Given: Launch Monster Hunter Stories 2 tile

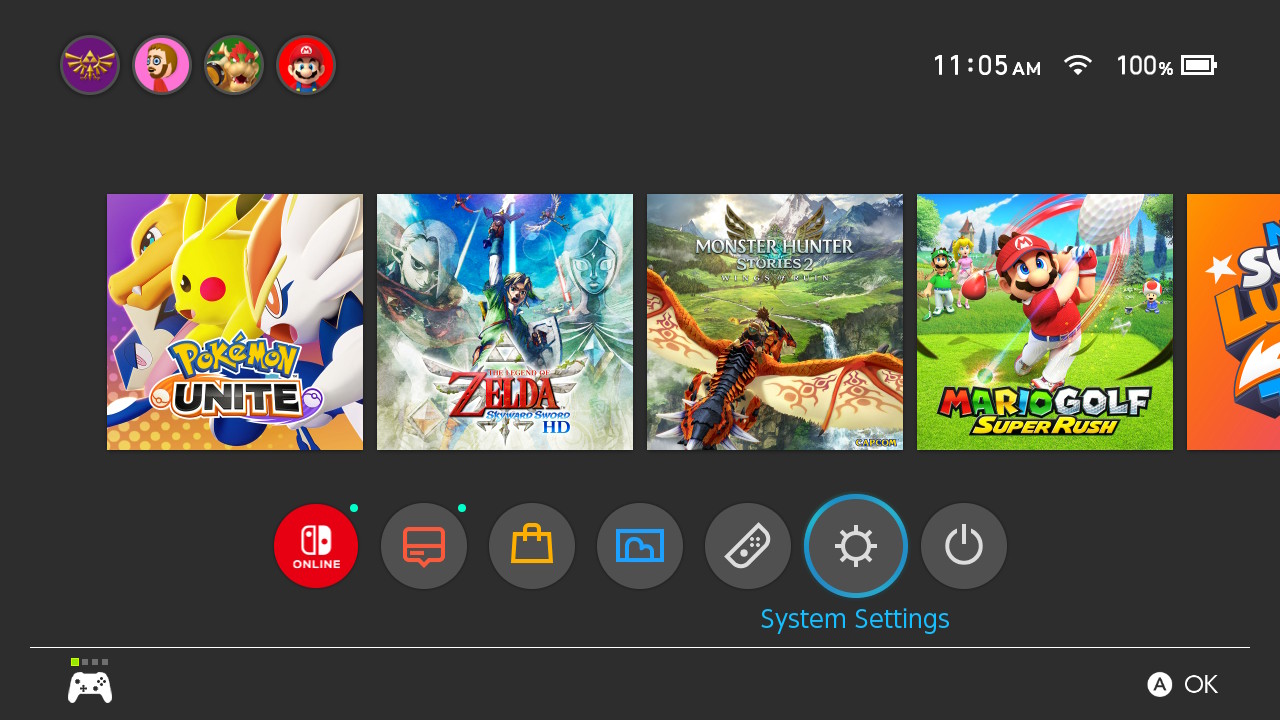Looking at the screenshot, I should 775,322.
